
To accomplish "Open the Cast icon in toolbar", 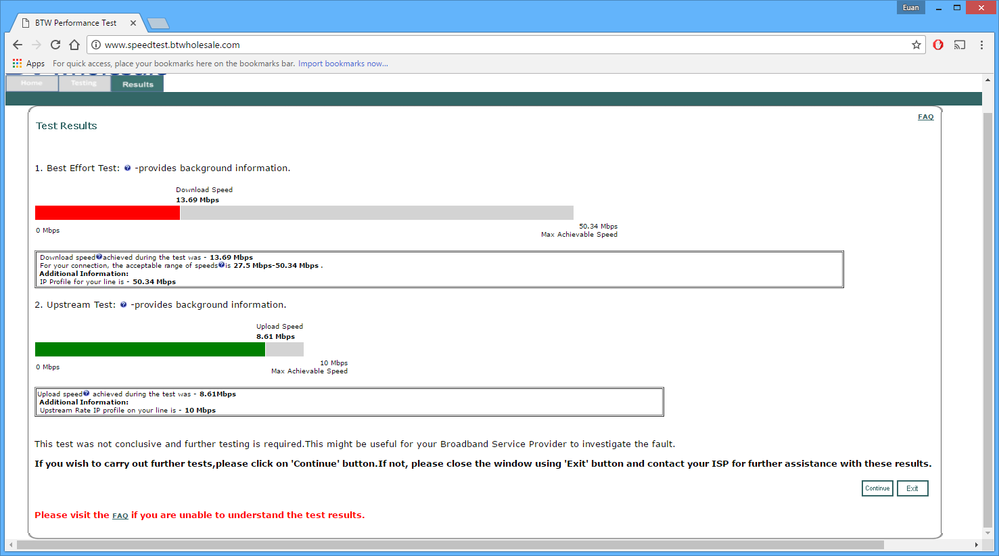I will (959, 45).
